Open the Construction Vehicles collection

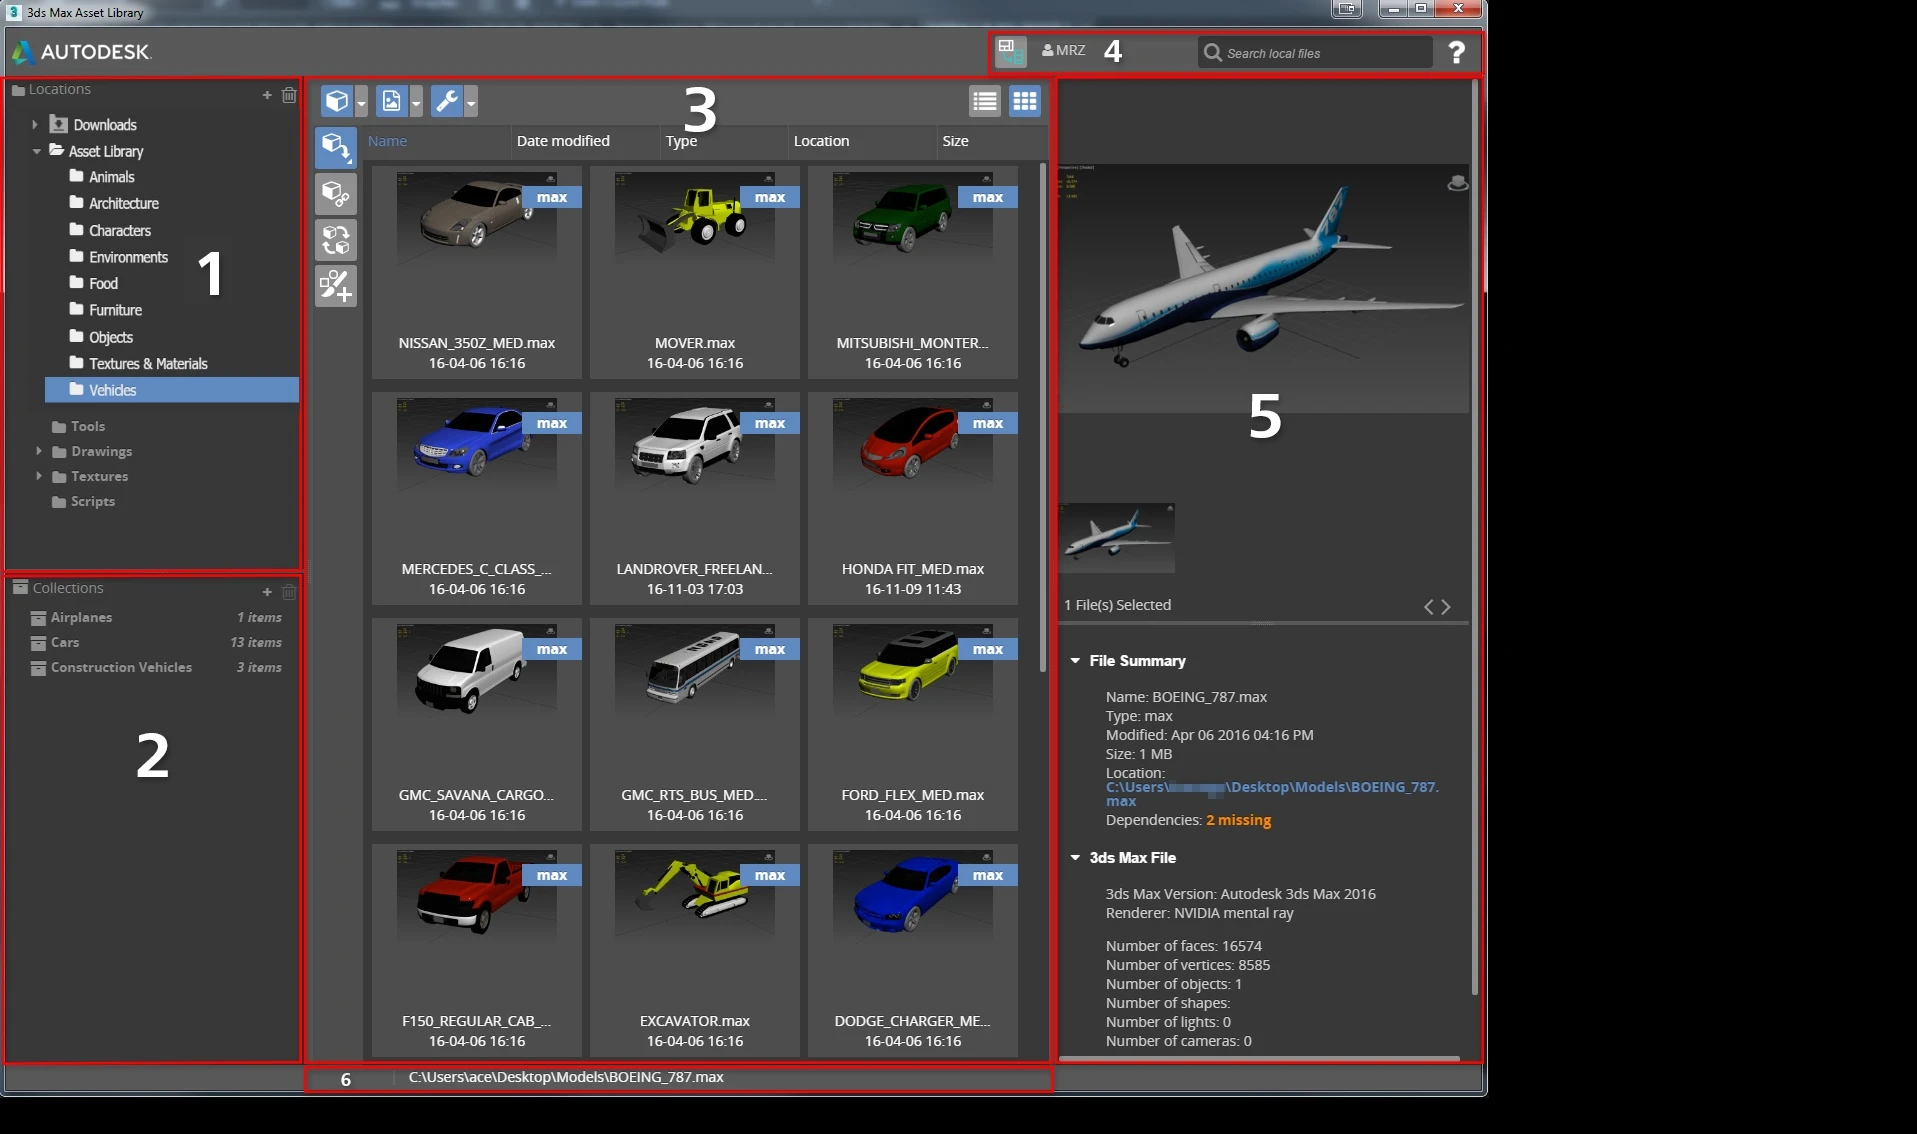155,667
